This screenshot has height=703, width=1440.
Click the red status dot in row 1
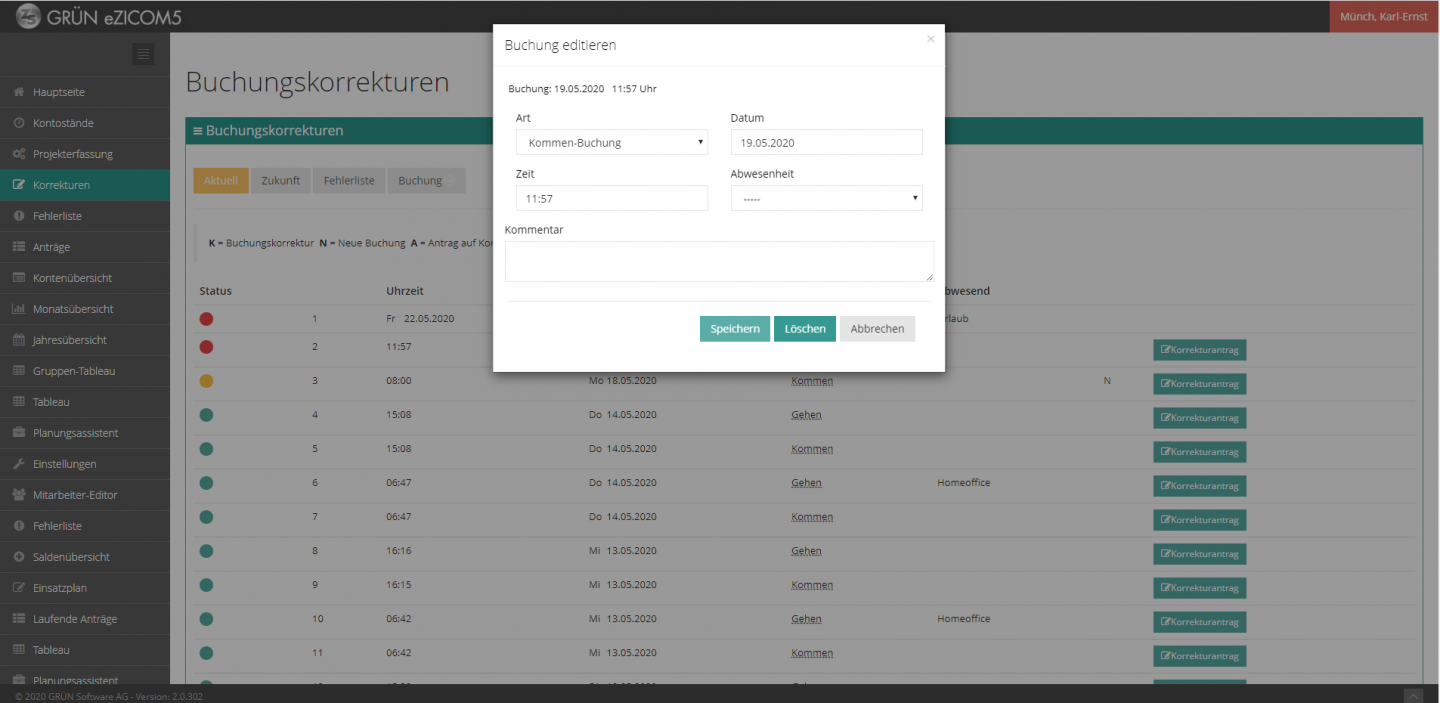(206, 319)
